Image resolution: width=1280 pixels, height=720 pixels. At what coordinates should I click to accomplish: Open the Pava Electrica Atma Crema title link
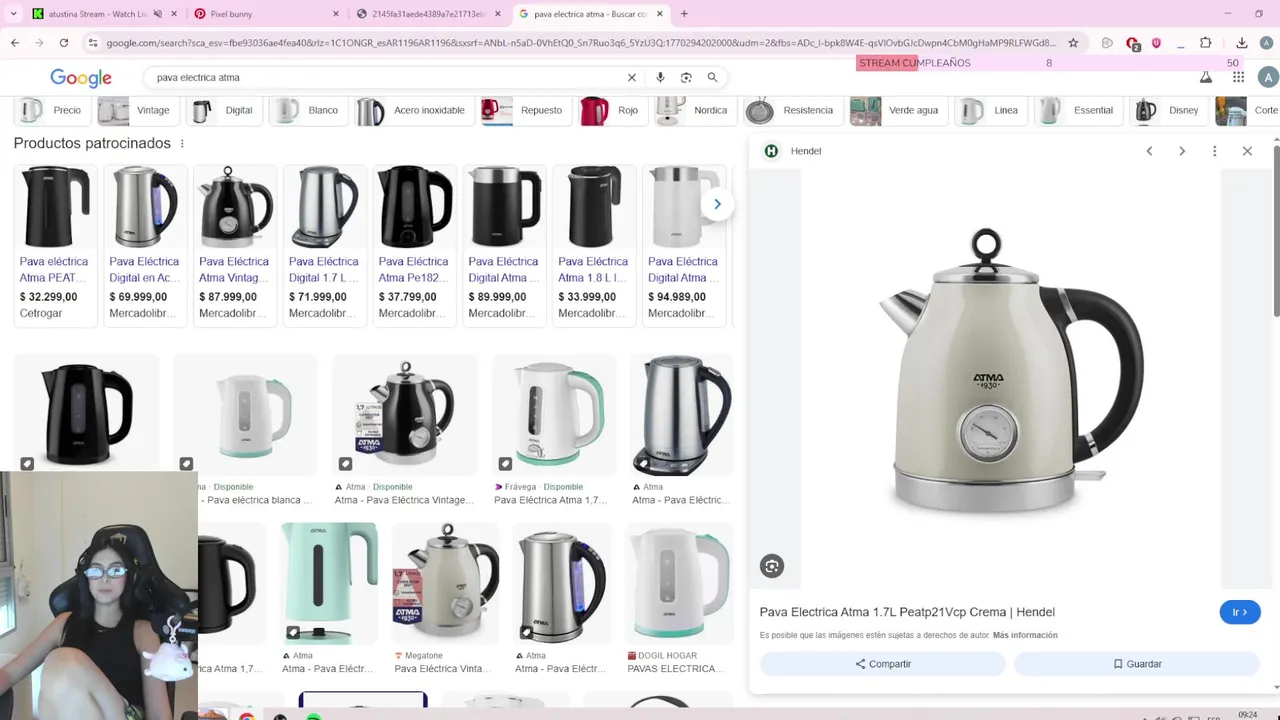(907, 612)
